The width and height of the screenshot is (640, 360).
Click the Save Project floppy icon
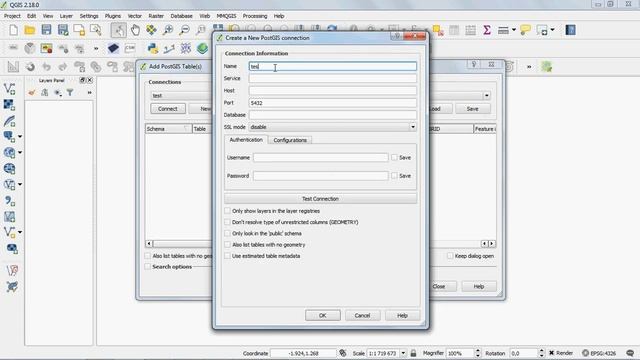[x=46, y=30]
